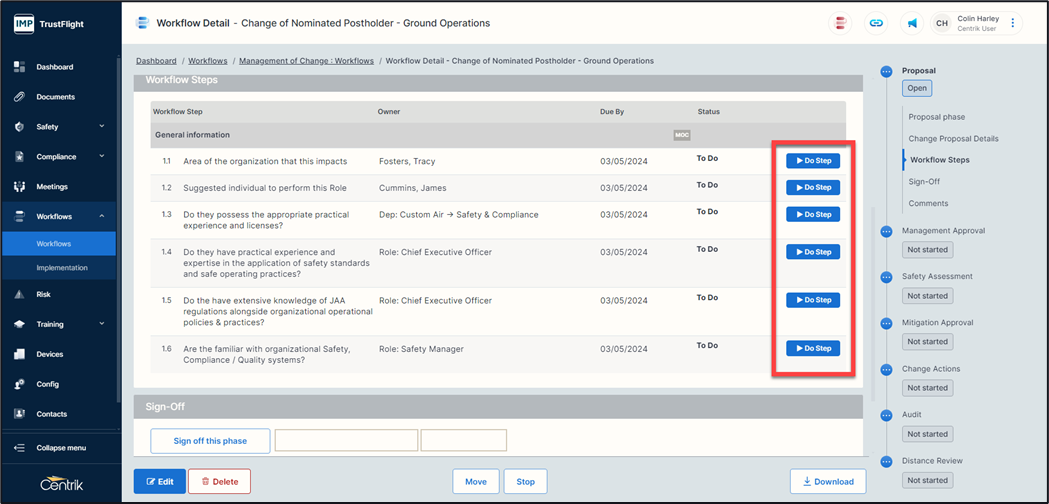
Task: Click the Risk warning triangle icon
Action: 19,295
